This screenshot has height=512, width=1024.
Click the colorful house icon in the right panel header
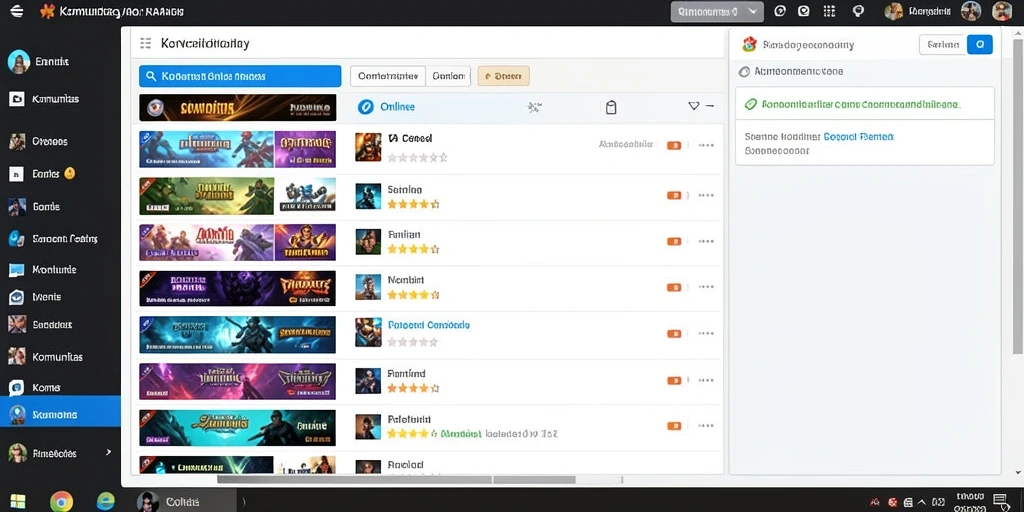750,44
